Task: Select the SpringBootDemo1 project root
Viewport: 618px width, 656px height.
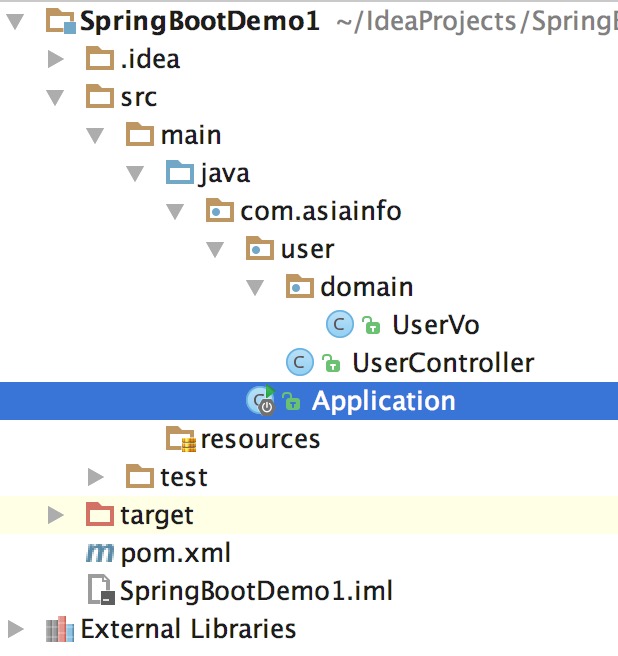Action: coord(199,21)
